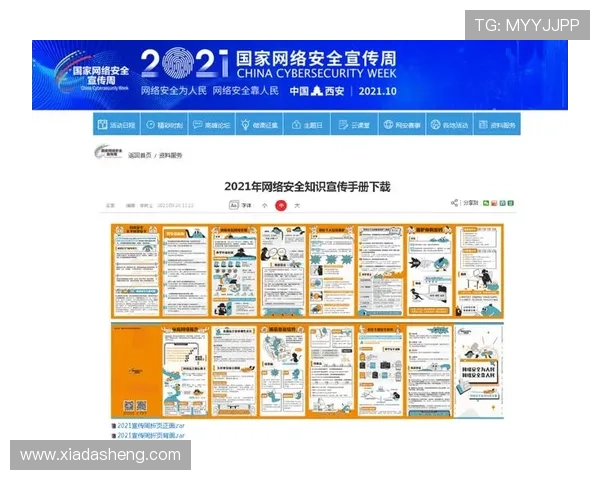Click the article publish date text
Screen dimensions: 600x480
coord(176,206)
